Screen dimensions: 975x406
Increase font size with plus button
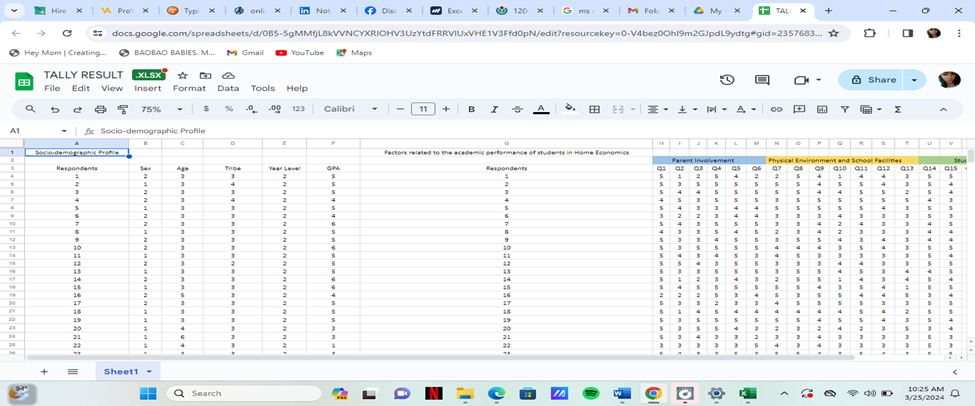tap(446, 109)
